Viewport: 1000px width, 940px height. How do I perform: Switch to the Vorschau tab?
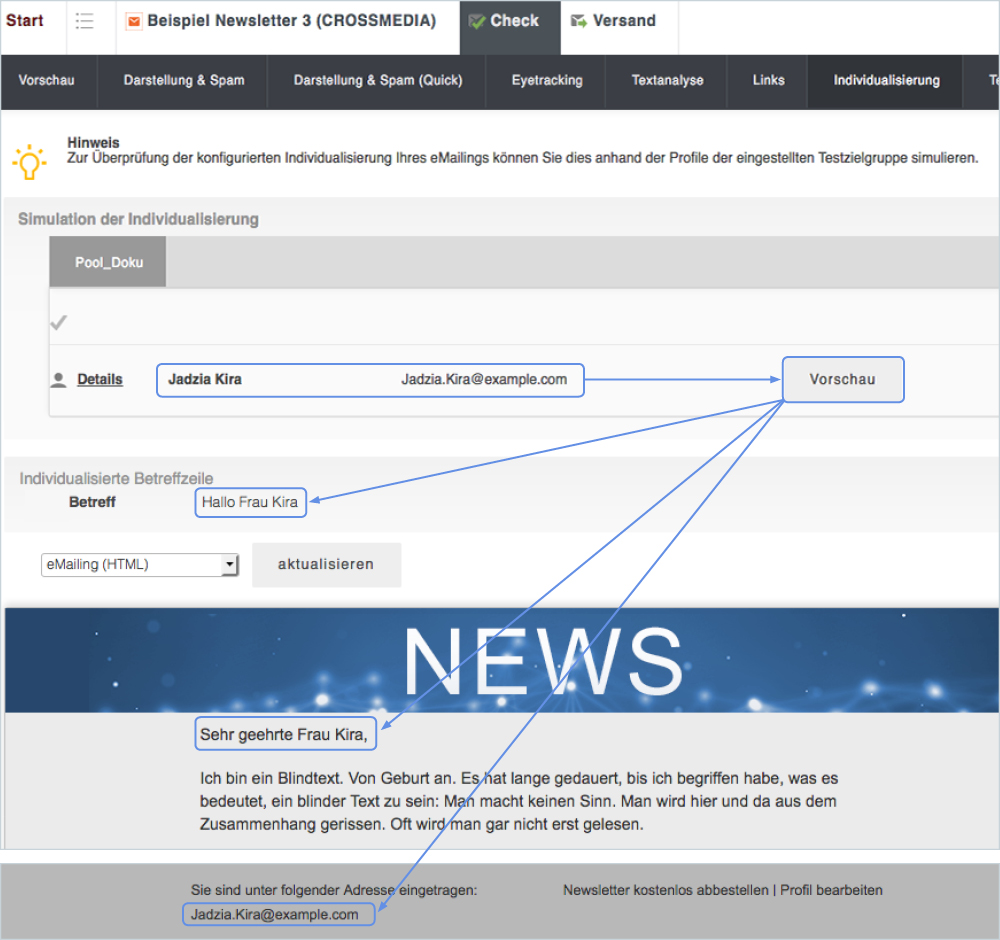pyautogui.click(x=47, y=81)
